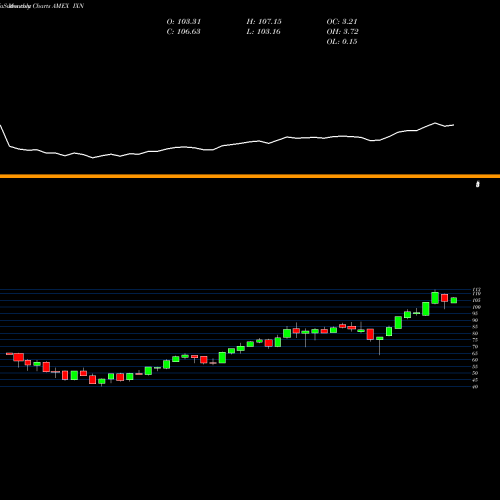500x500 pixels.
Task: Click the 40 price axis label
Action: pyautogui.click(x=475, y=387)
